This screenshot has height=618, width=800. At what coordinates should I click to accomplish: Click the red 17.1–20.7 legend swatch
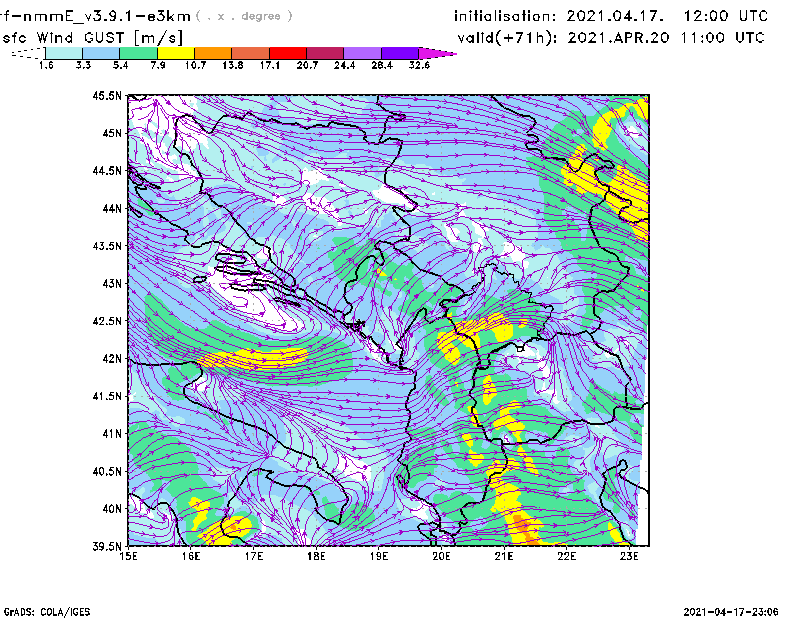click(x=288, y=53)
